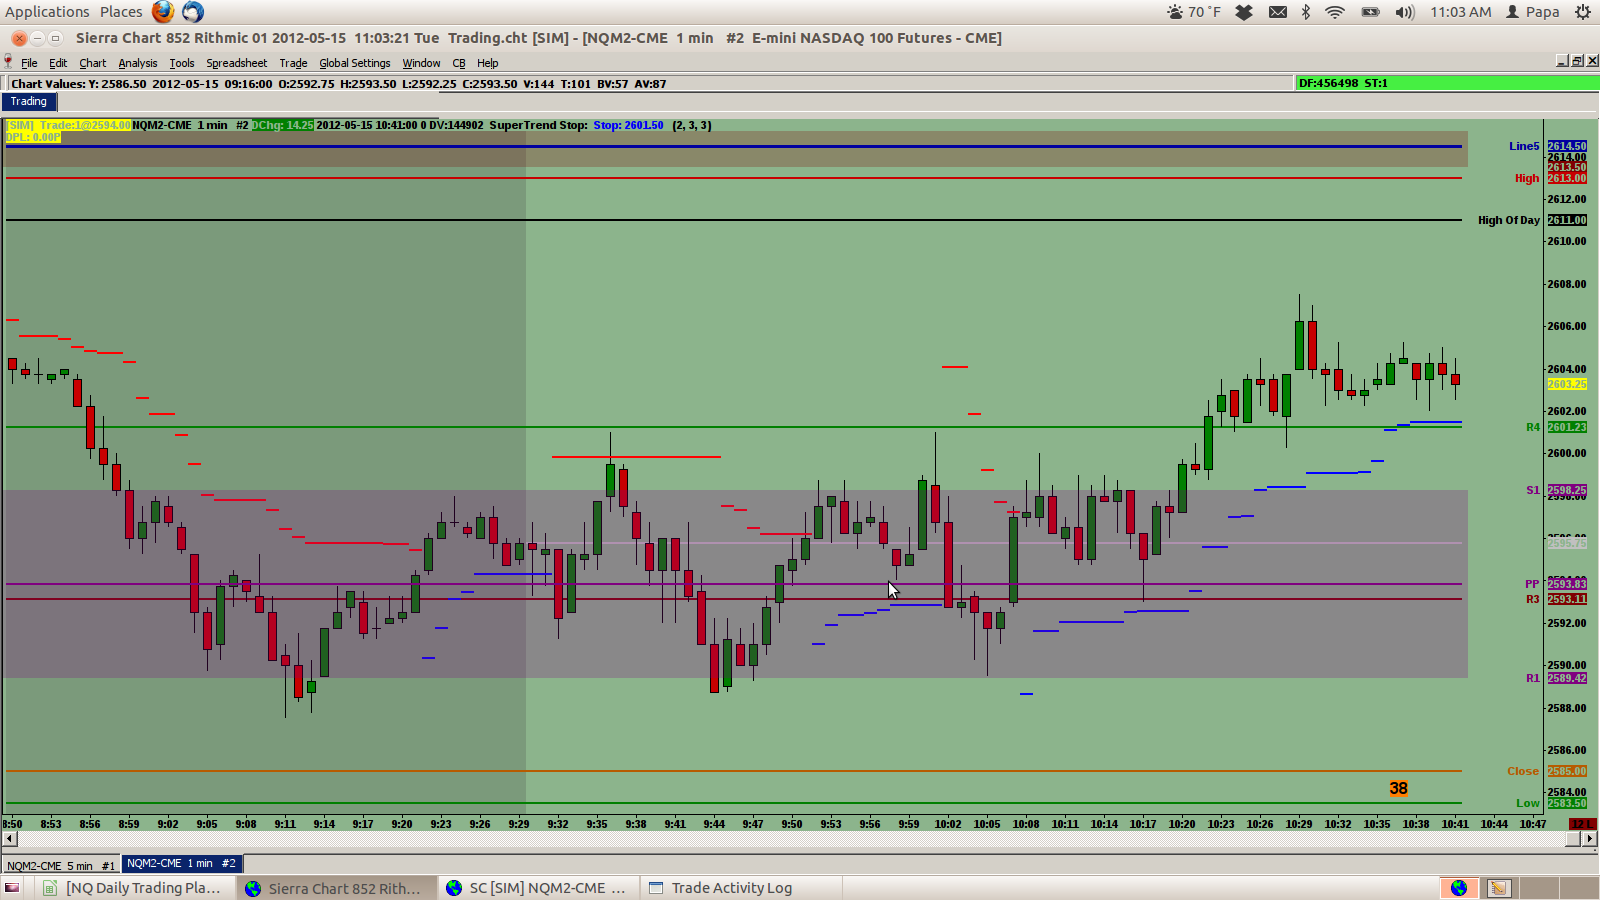
Task: Open the Dropbox indicator in system tray
Action: pos(1244,12)
